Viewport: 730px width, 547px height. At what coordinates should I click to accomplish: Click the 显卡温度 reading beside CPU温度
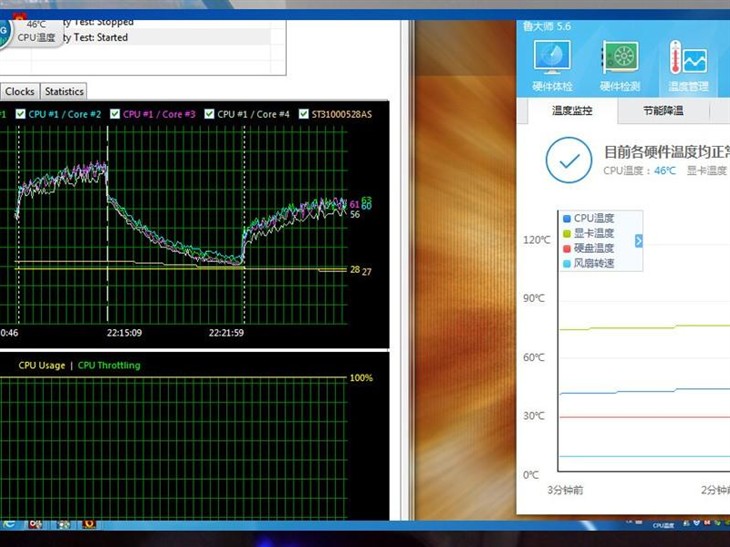[x=708, y=171]
